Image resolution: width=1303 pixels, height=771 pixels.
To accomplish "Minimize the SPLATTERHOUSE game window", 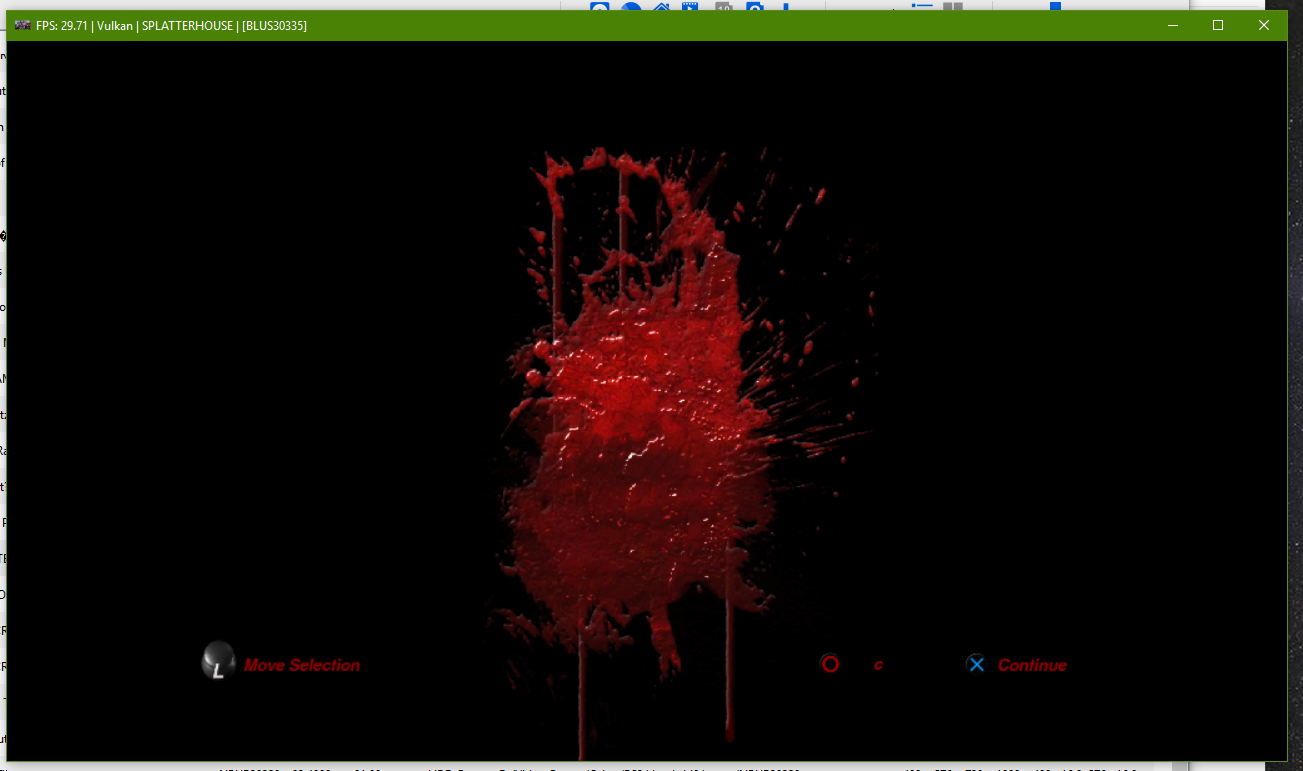I will 1172,25.
